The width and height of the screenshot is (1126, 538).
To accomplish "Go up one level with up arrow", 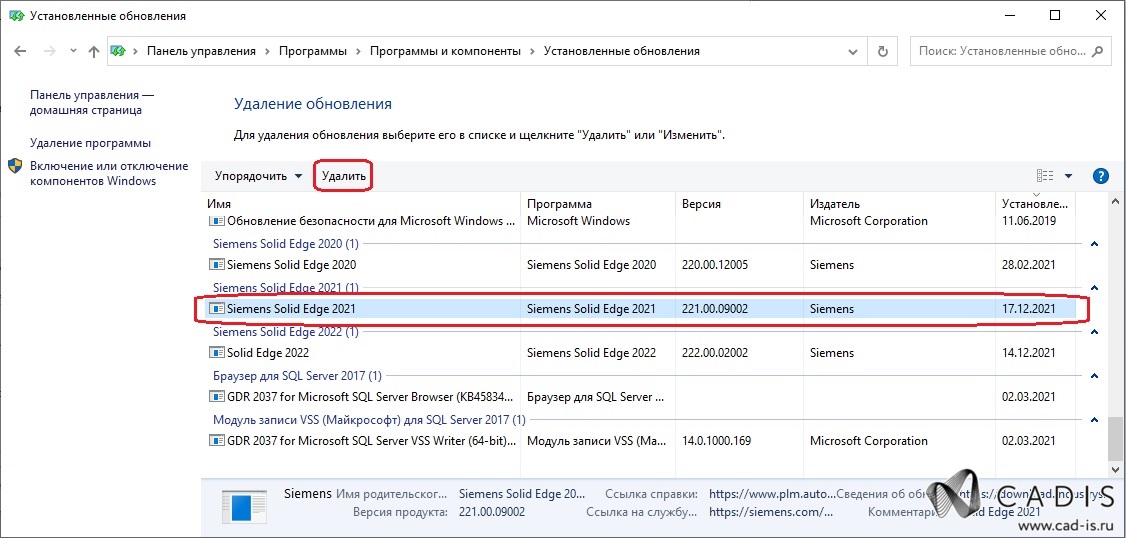I will (93, 51).
